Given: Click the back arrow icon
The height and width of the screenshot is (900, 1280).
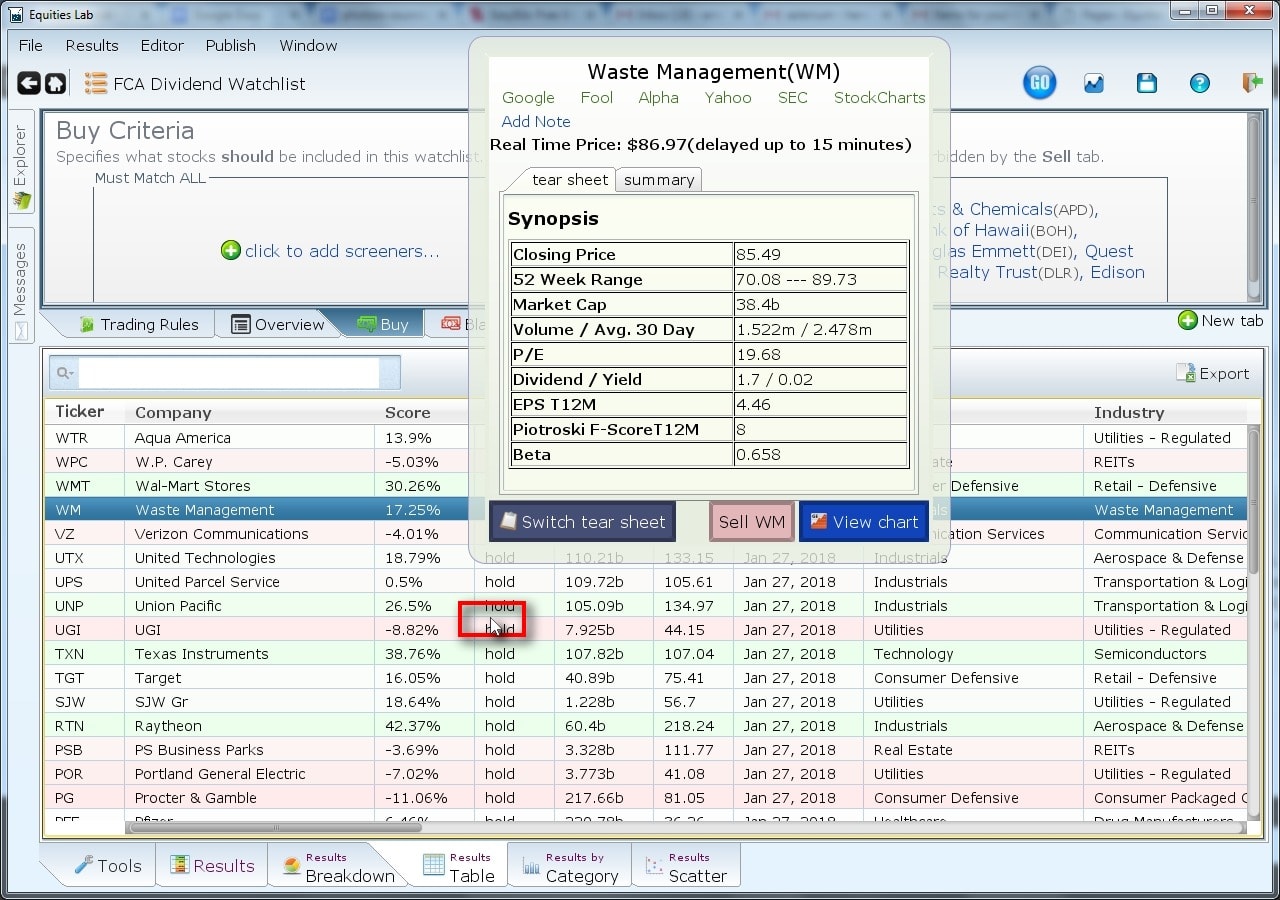Looking at the screenshot, I should coord(29,84).
